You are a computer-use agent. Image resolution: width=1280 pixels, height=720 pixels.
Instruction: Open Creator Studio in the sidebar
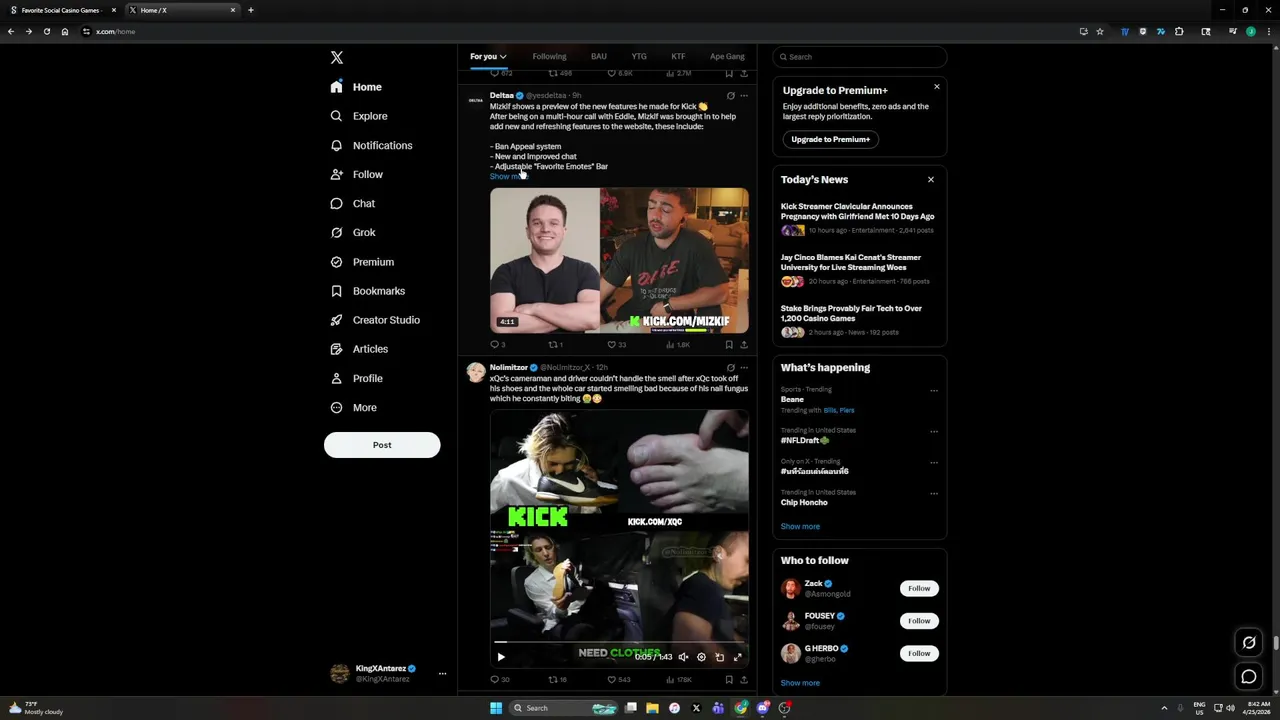click(x=374, y=320)
